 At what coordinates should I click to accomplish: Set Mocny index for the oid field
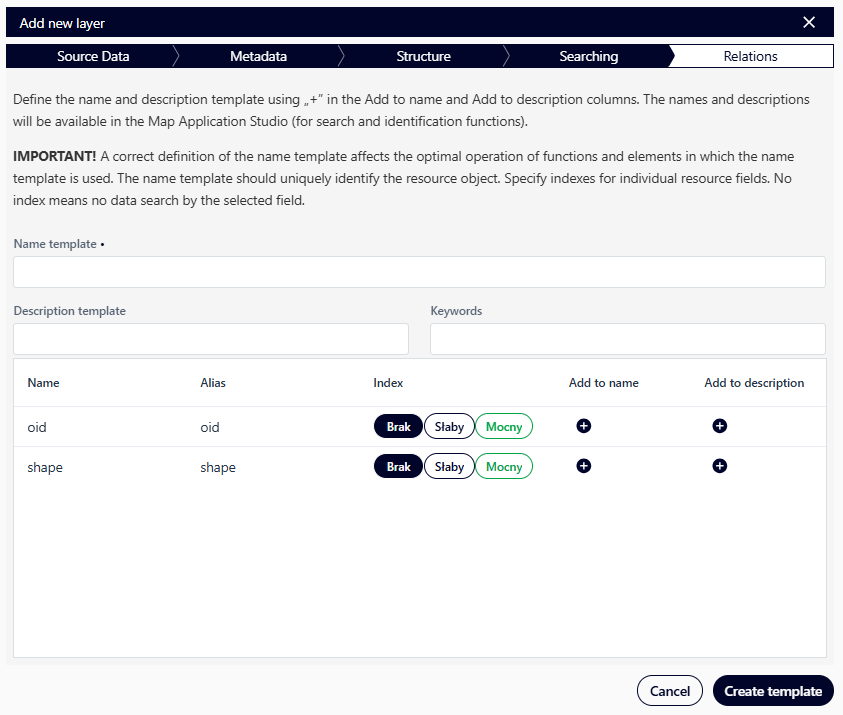503,426
